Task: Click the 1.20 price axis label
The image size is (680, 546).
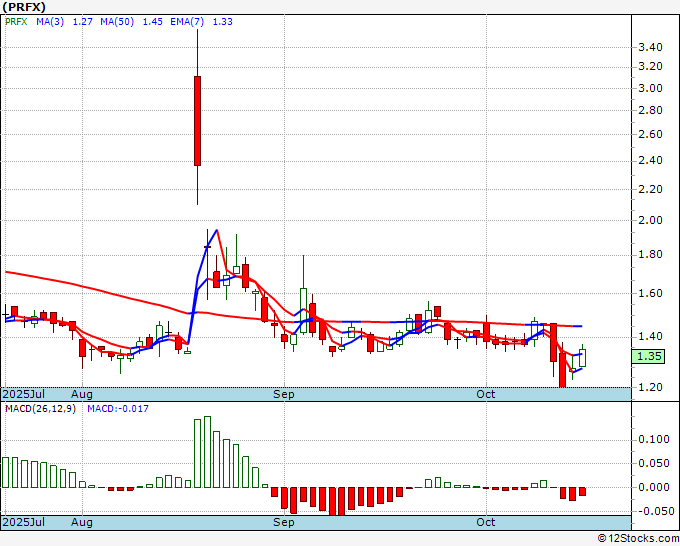Action: point(651,387)
